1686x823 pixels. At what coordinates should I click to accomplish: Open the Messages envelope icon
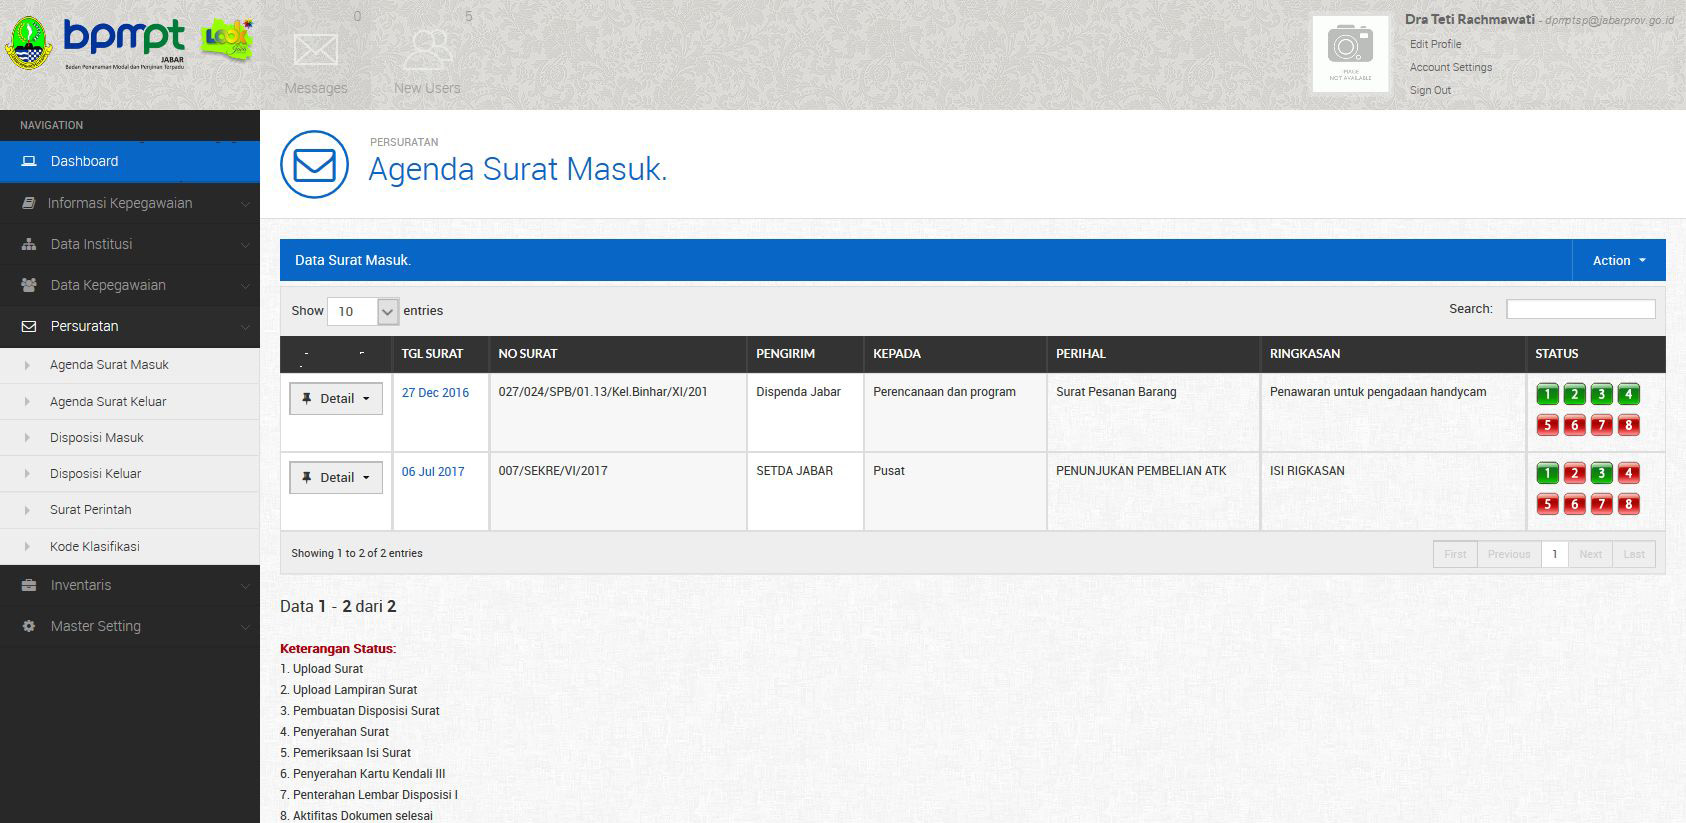tap(316, 50)
